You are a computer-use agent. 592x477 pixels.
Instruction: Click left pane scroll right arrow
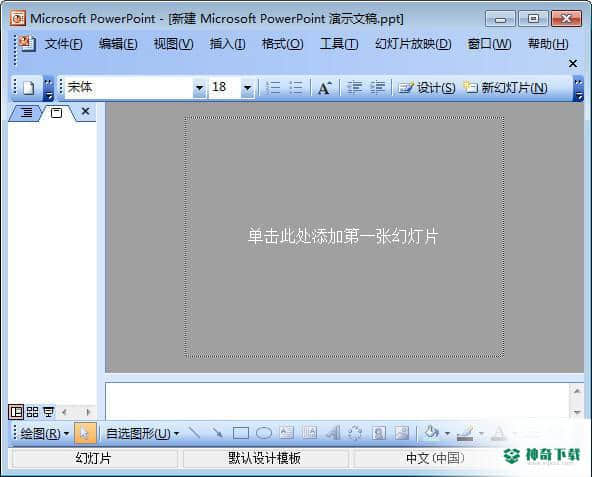88,412
